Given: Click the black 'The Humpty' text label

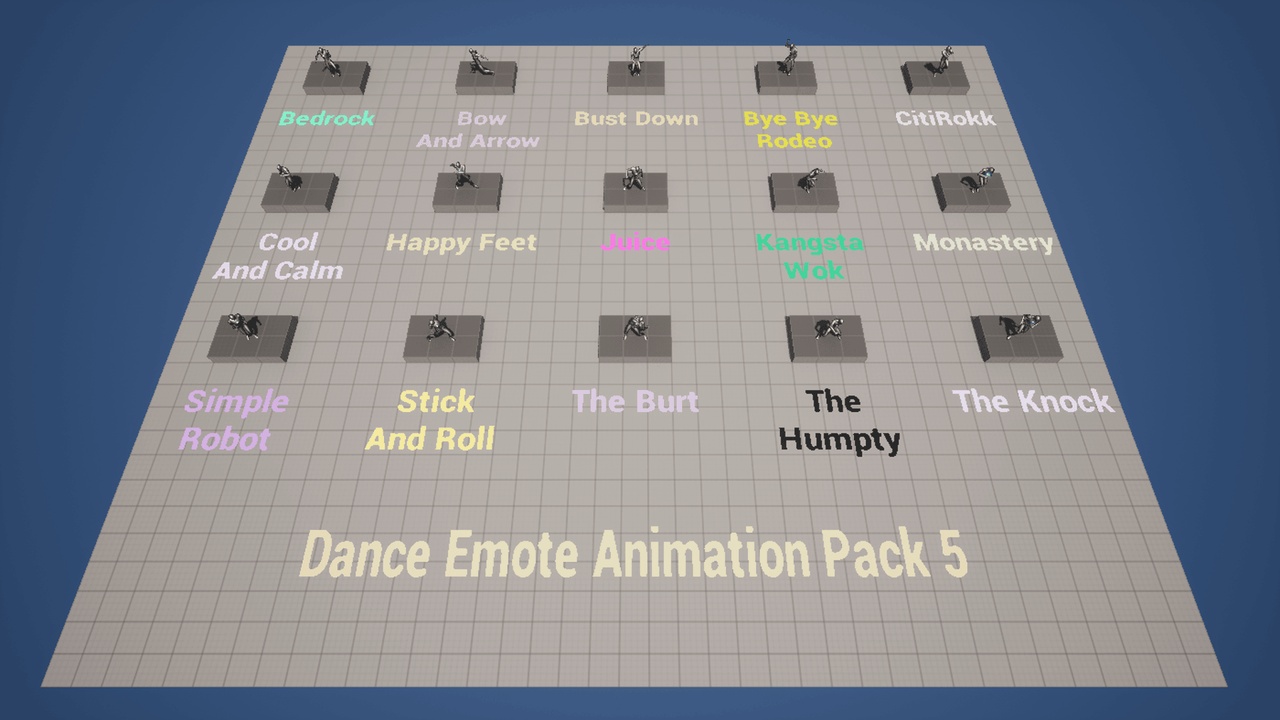Looking at the screenshot, I should pyautogui.click(x=840, y=421).
